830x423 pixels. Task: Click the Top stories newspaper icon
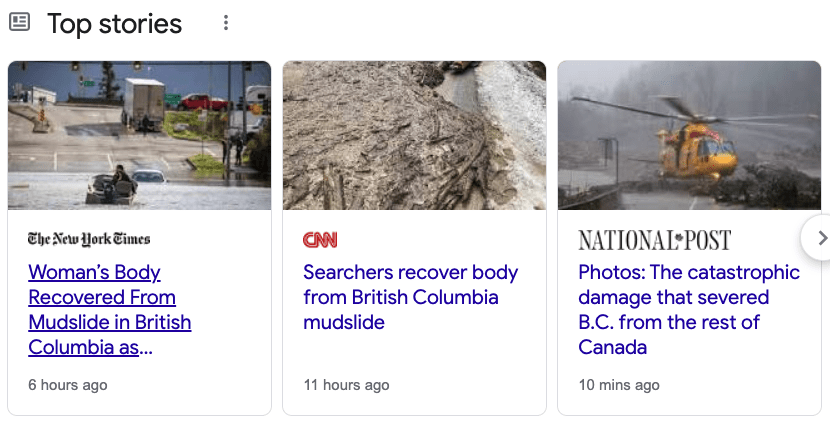point(19,22)
